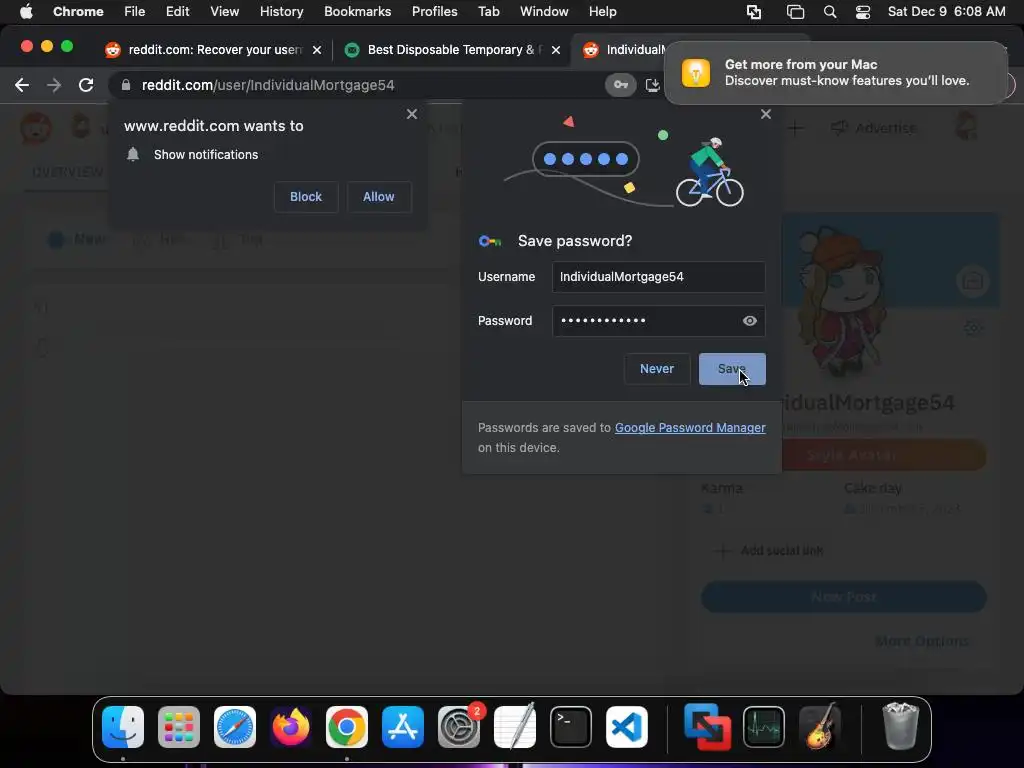
Task: Open the Chrome application menu
Action: click(x=78, y=12)
